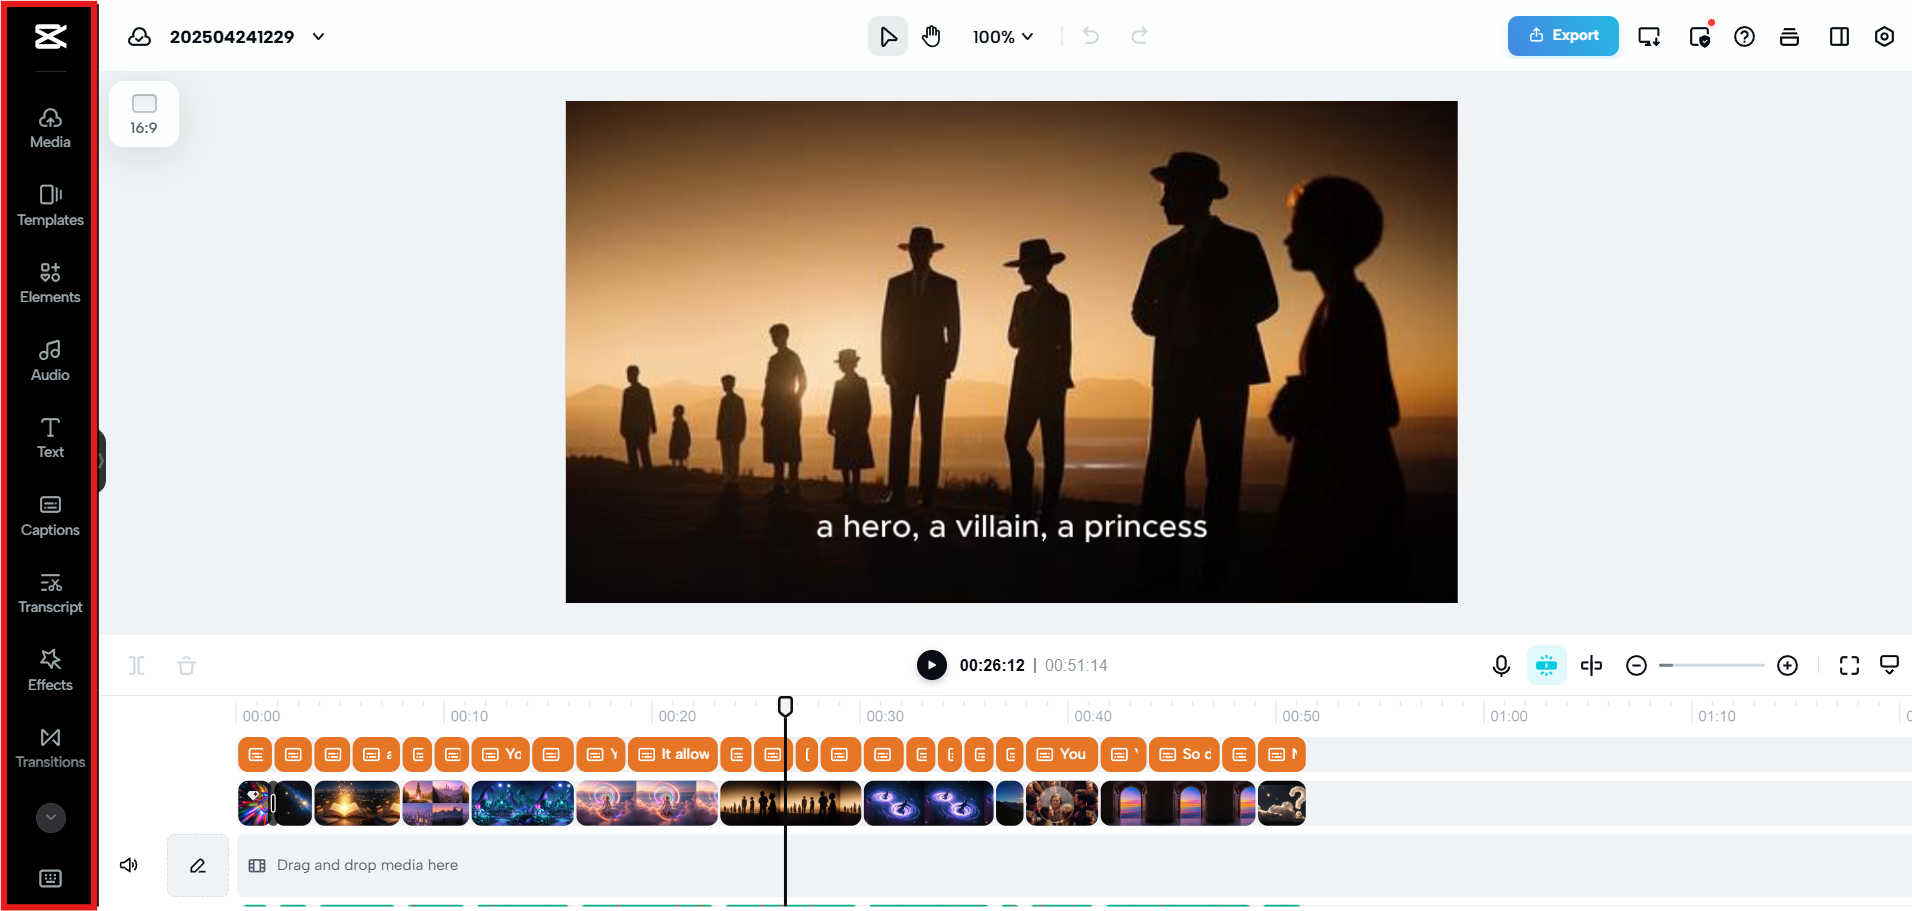
Task: Zoom in the timeline
Action: 1788,666
